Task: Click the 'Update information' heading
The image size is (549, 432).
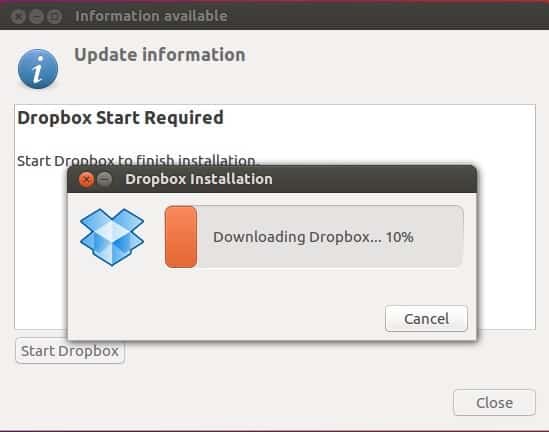Action: 160,55
